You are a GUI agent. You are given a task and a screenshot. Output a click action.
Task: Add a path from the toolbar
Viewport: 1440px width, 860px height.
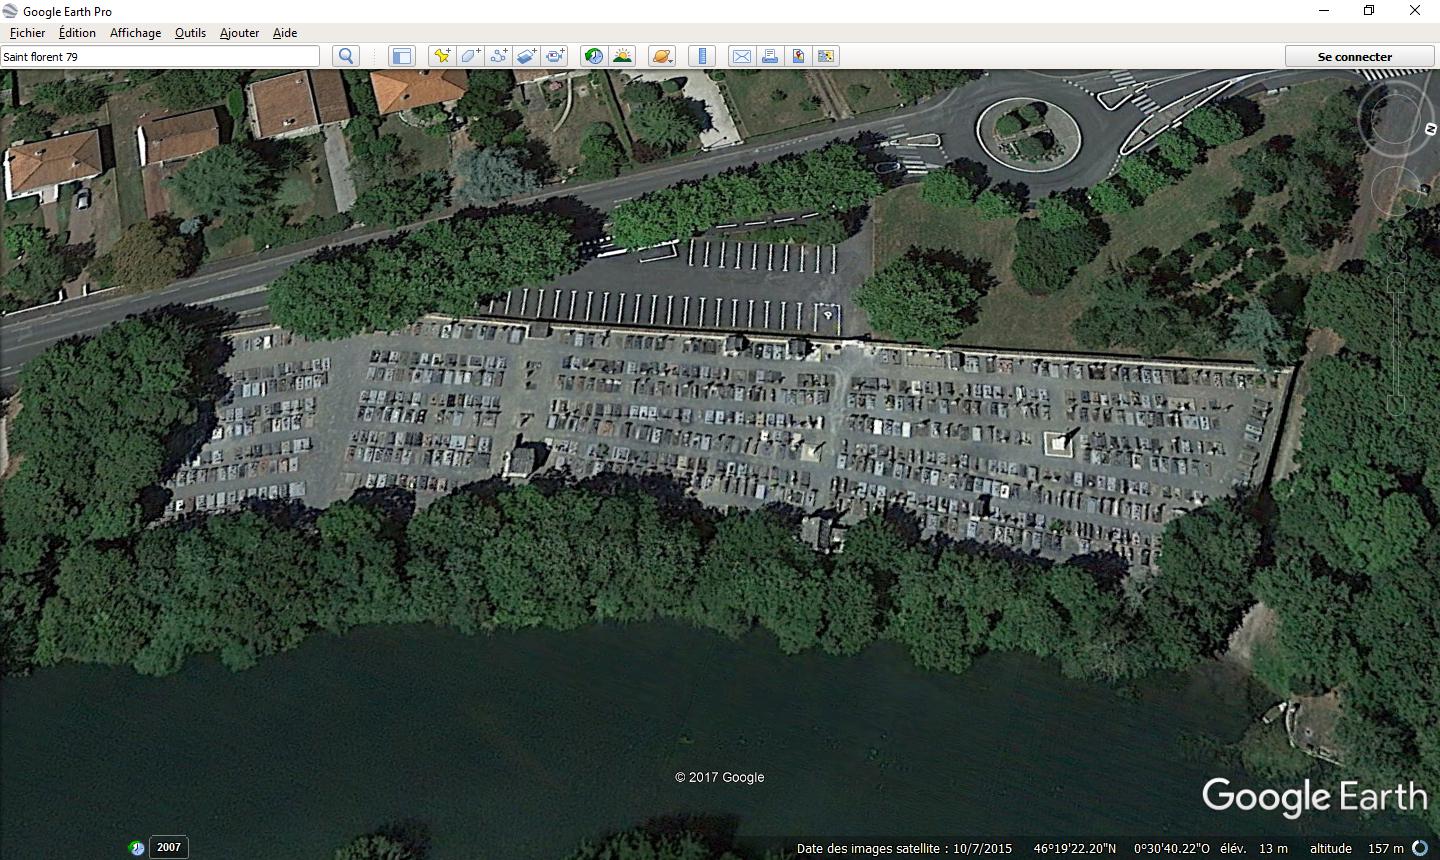pos(498,56)
